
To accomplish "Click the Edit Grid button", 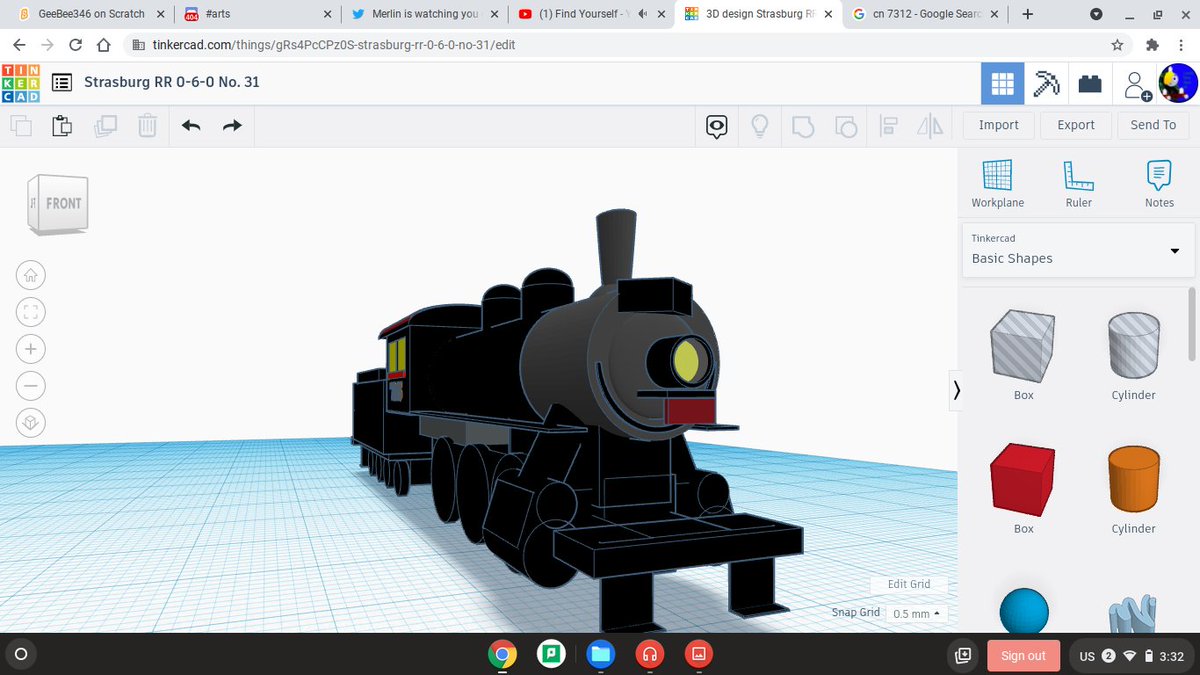I will [x=908, y=584].
